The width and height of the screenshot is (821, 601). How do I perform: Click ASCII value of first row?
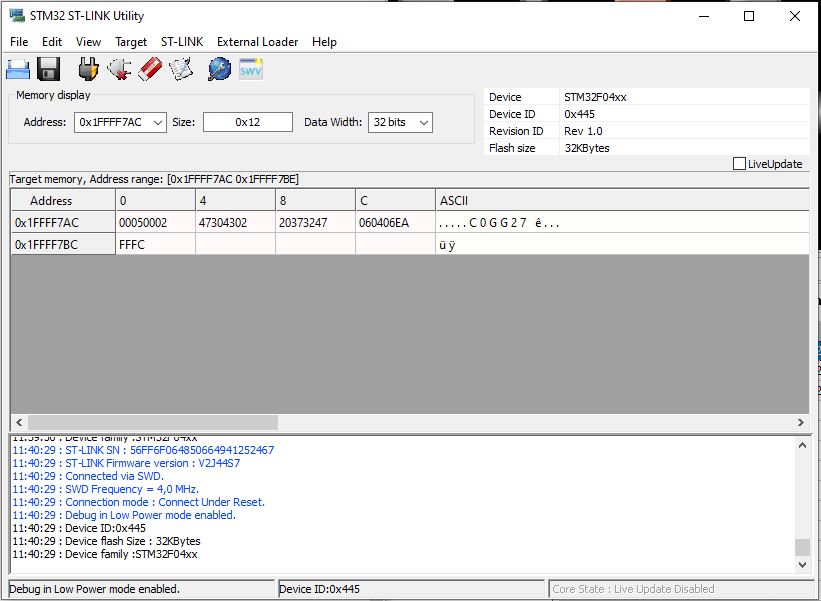pos(499,223)
